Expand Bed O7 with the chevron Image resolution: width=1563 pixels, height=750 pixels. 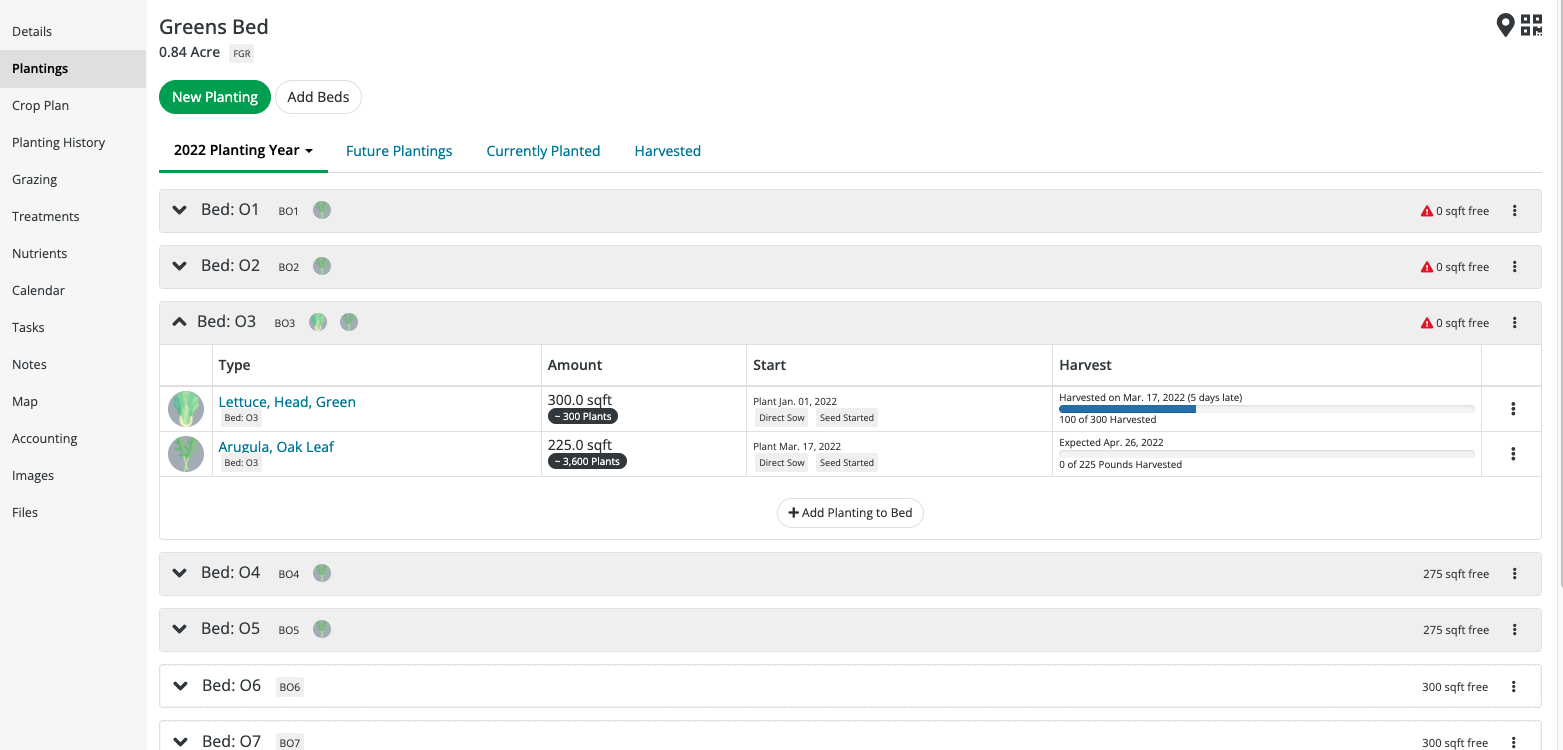click(181, 741)
